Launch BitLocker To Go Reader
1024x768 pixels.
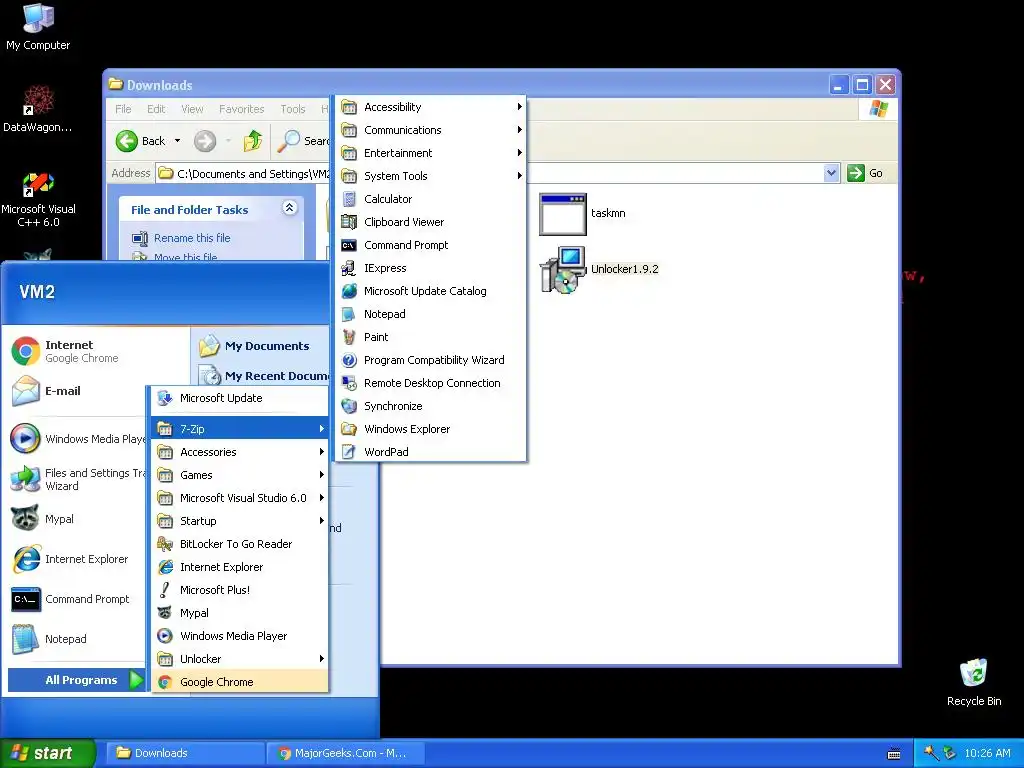(x=240, y=544)
